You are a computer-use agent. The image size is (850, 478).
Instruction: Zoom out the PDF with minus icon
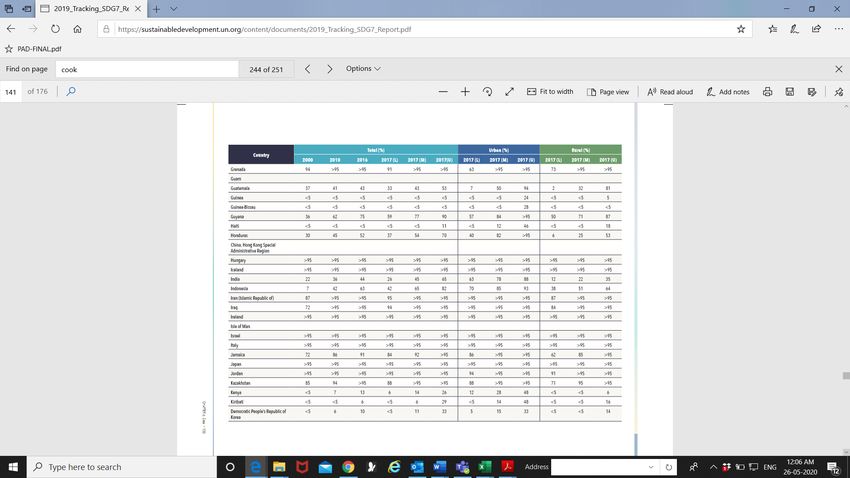443,92
